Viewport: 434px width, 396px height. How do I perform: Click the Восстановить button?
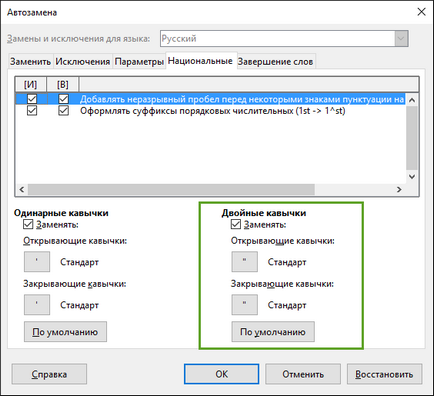[x=384, y=374]
